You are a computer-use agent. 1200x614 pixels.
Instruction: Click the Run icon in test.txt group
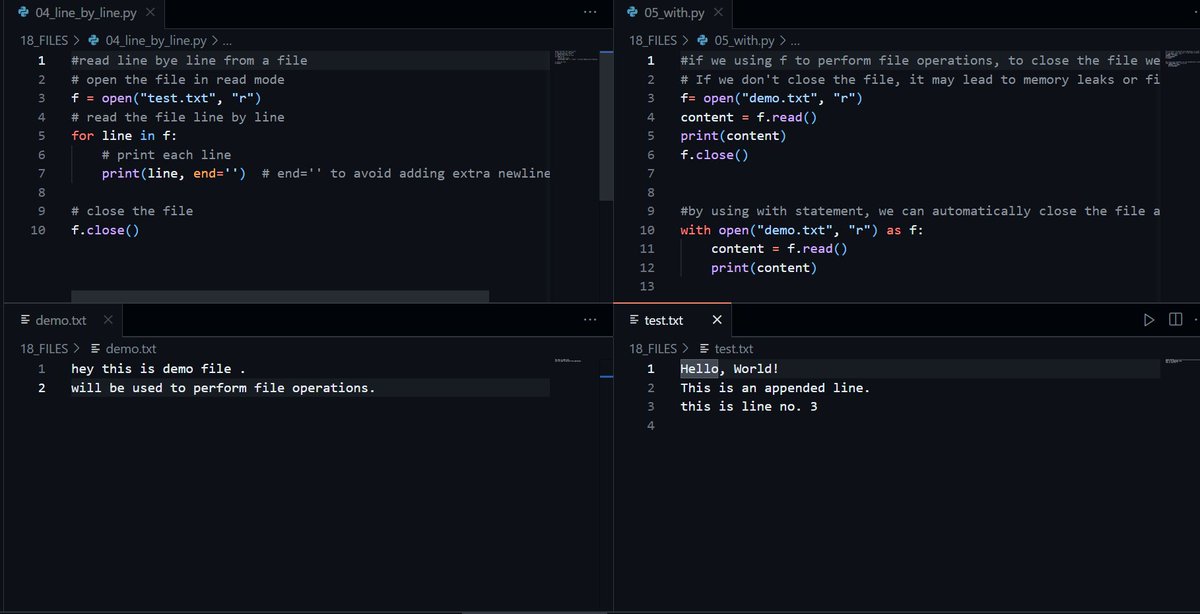click(x=1148, y=320)
